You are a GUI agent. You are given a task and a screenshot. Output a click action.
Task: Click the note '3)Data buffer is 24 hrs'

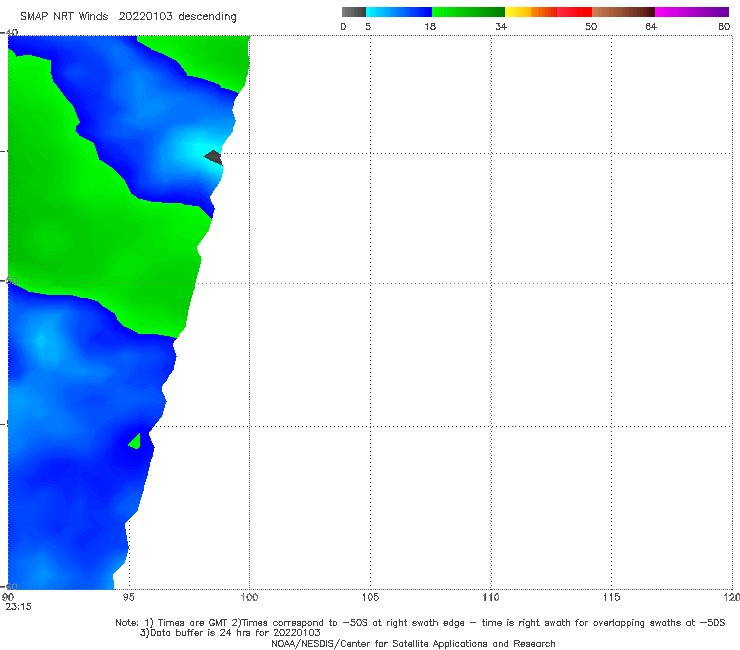(x=230, y=633)
